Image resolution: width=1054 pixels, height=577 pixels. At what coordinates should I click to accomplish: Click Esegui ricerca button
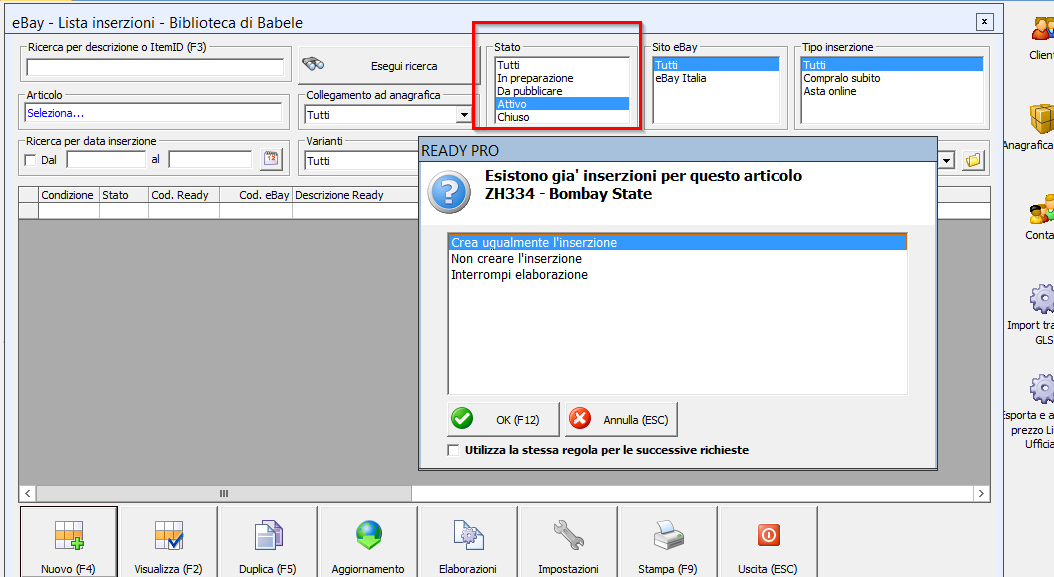(387, 65)
